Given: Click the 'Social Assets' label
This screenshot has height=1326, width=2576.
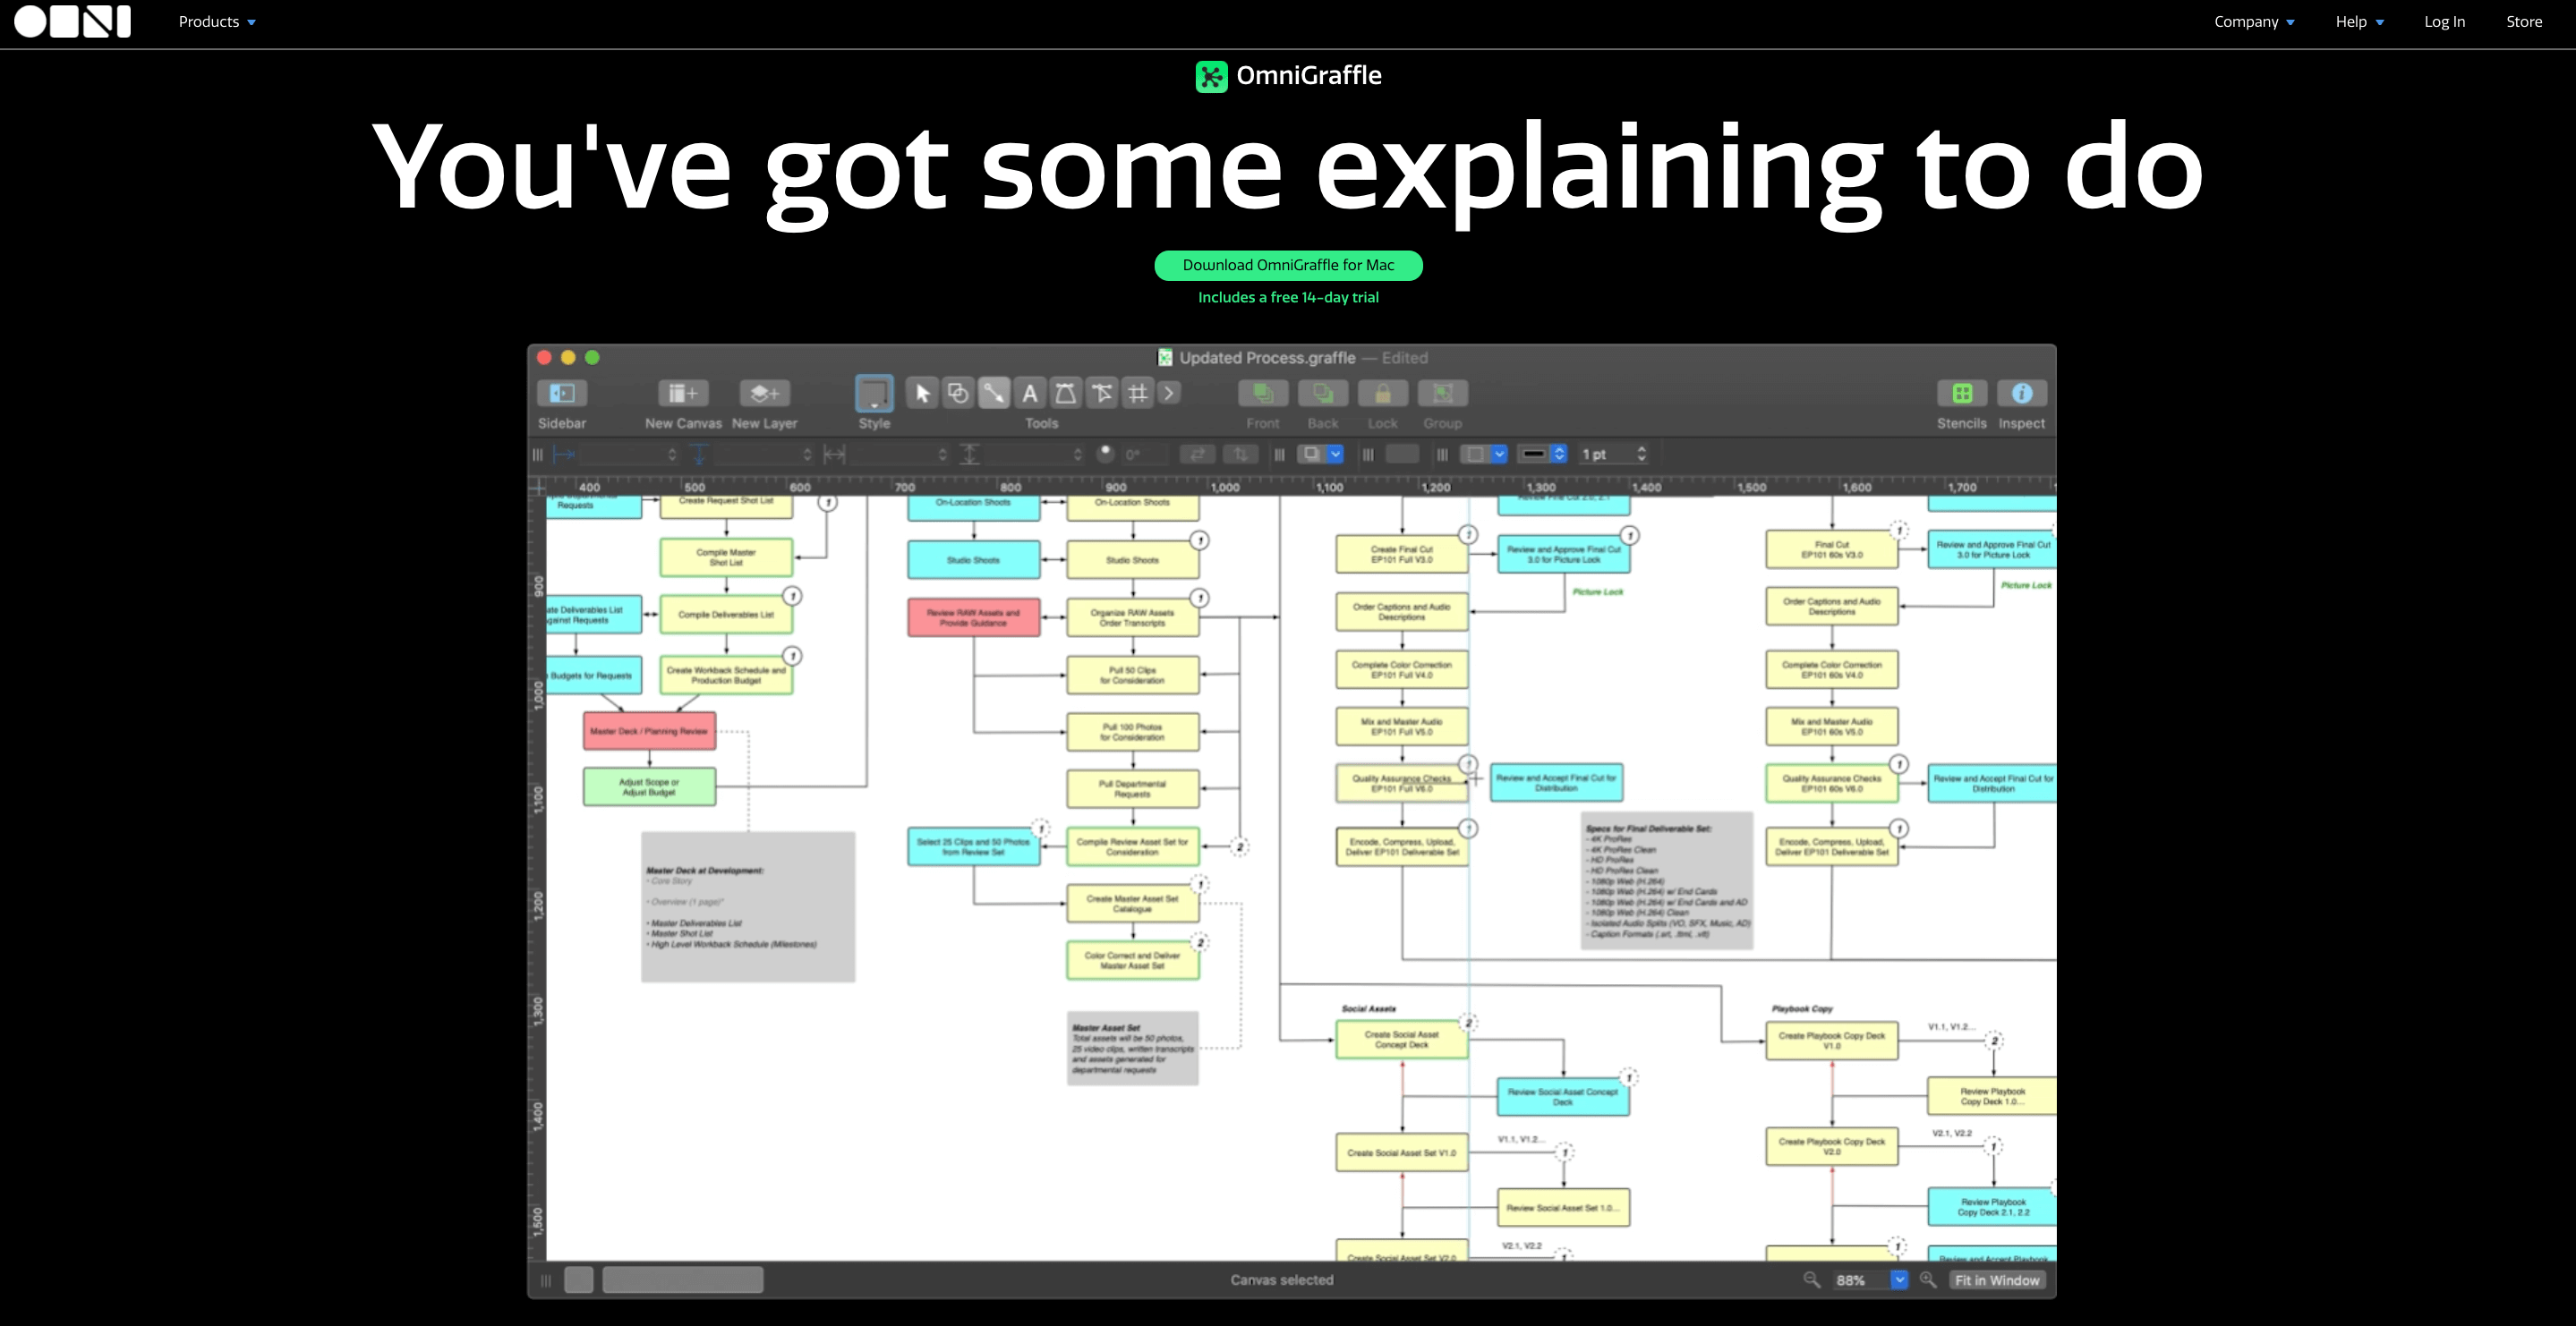Looking at the screenshot, I should click(x=1368, y=1009).
